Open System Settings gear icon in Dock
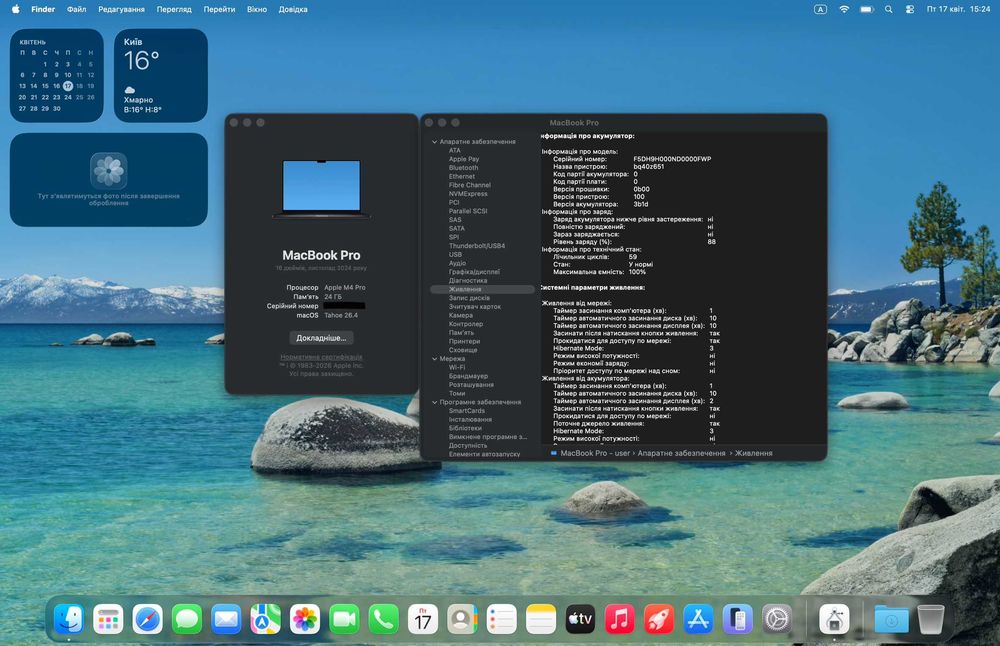1000x646 pixels. 777,619
